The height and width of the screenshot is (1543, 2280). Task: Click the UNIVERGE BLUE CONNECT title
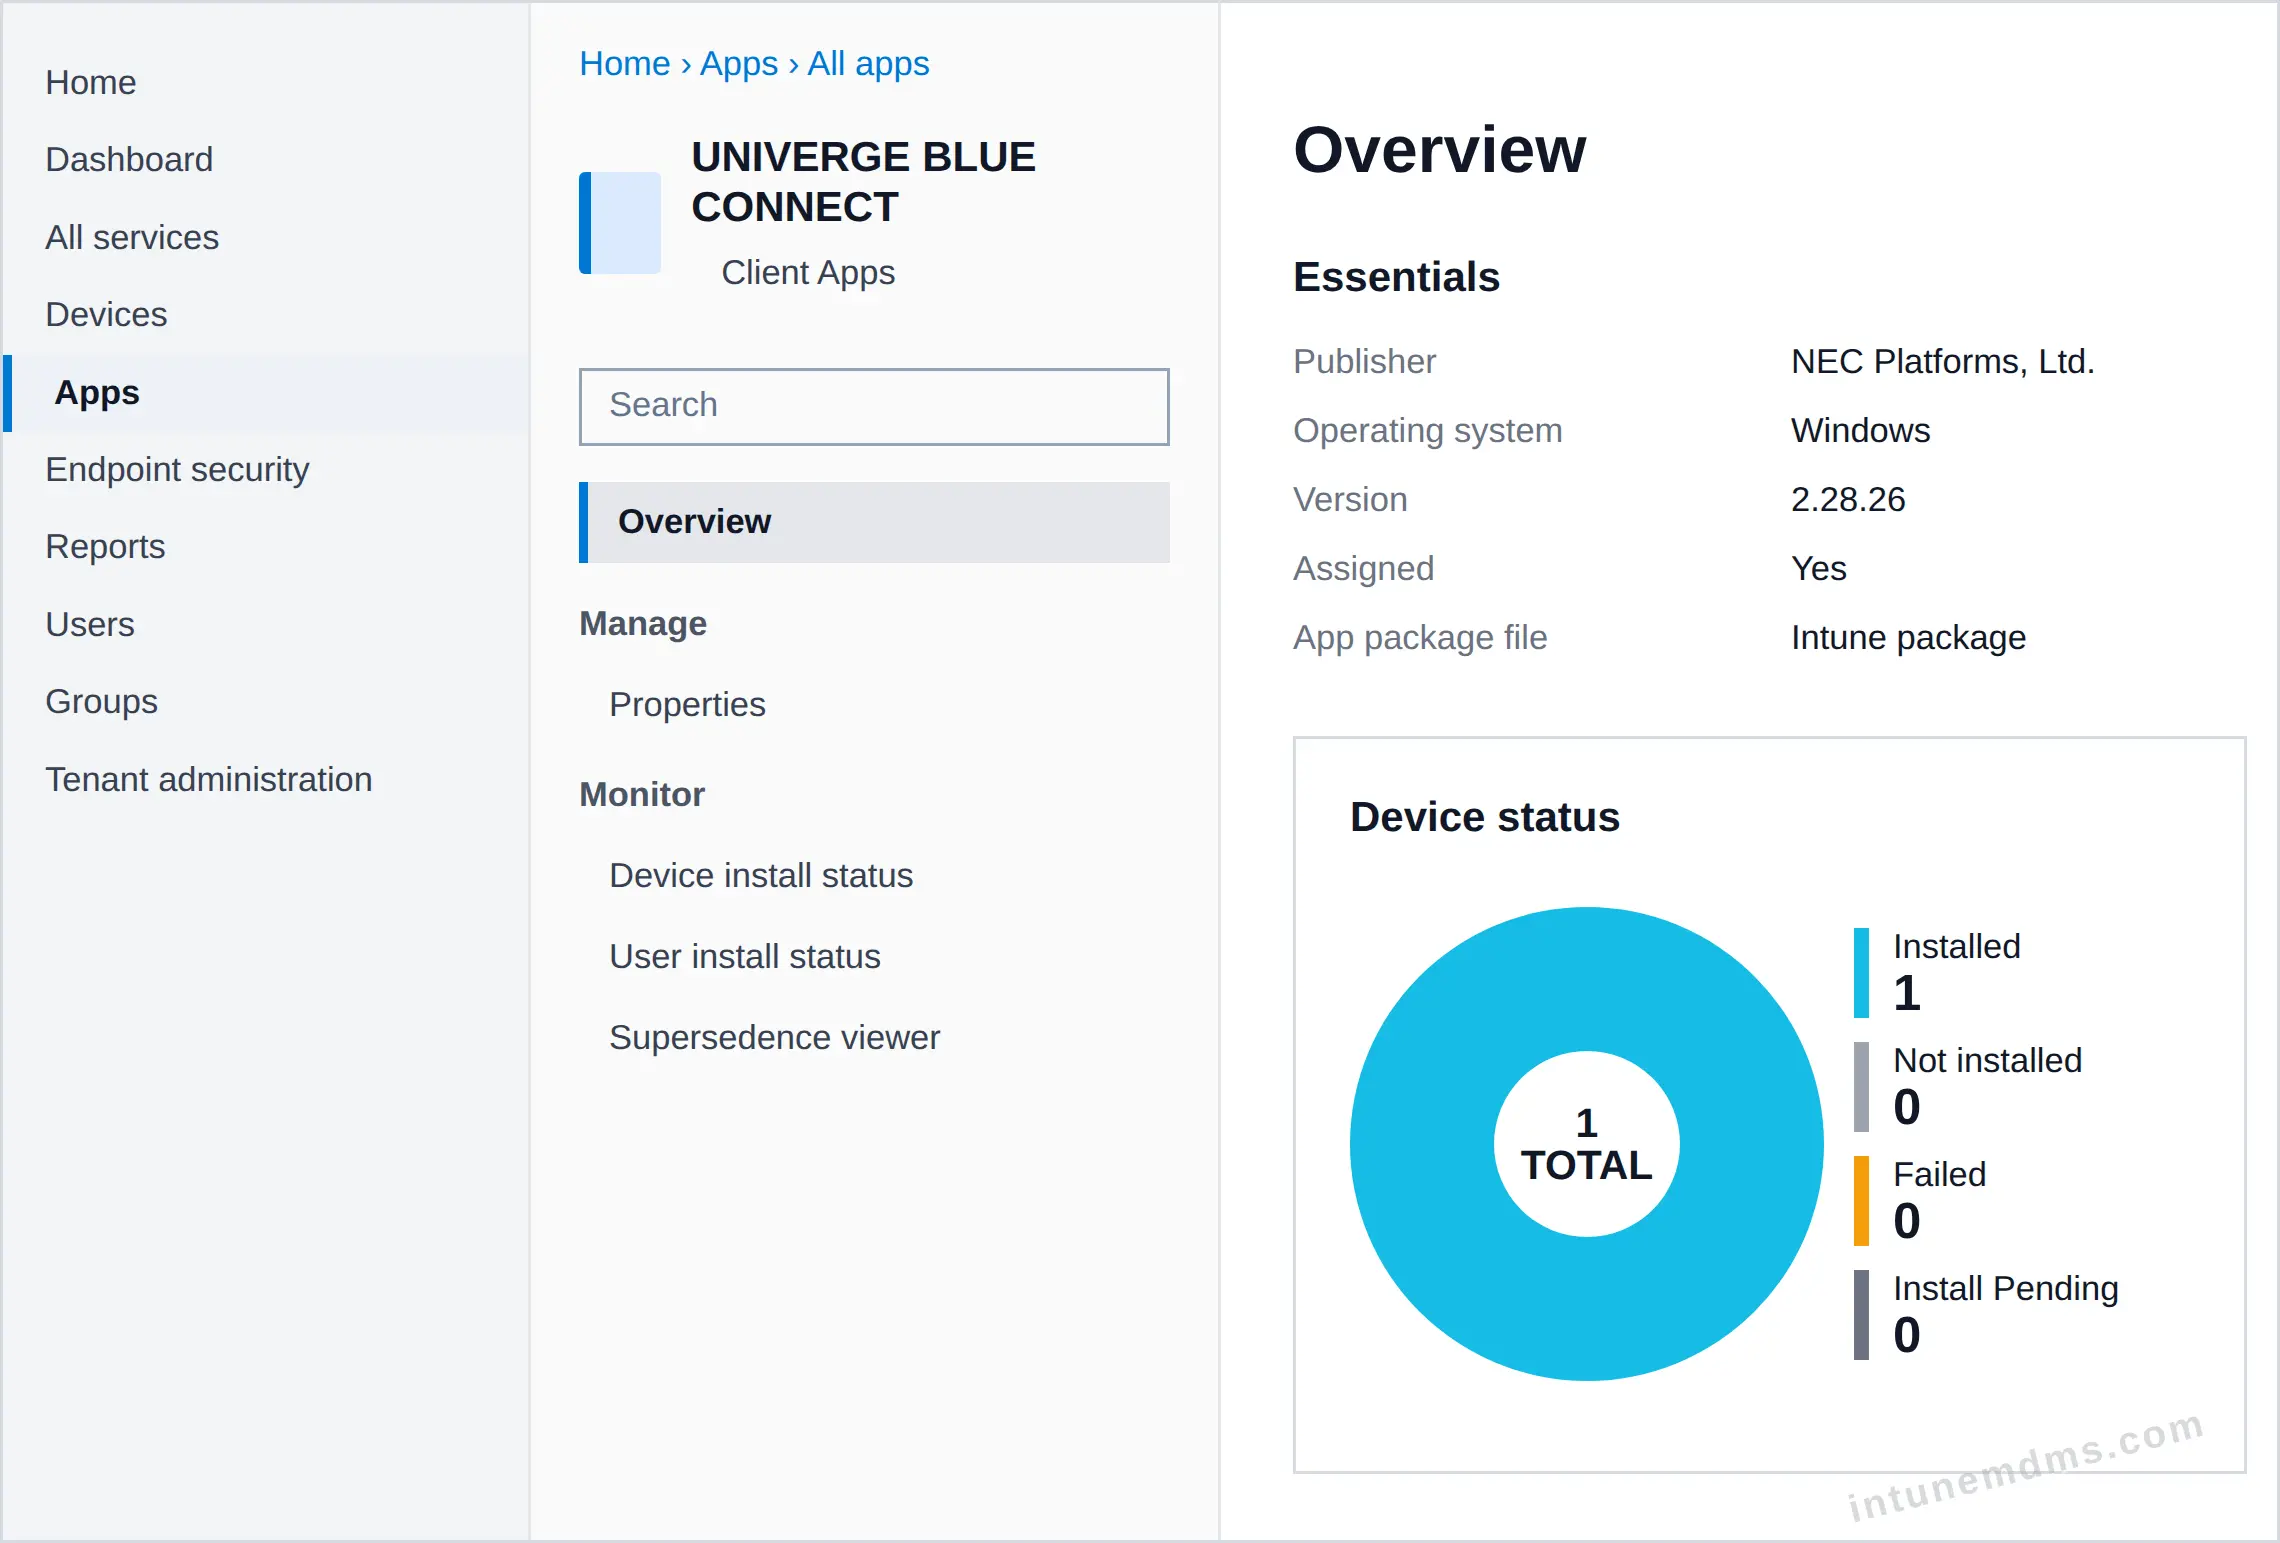click(x=864, y=182)
